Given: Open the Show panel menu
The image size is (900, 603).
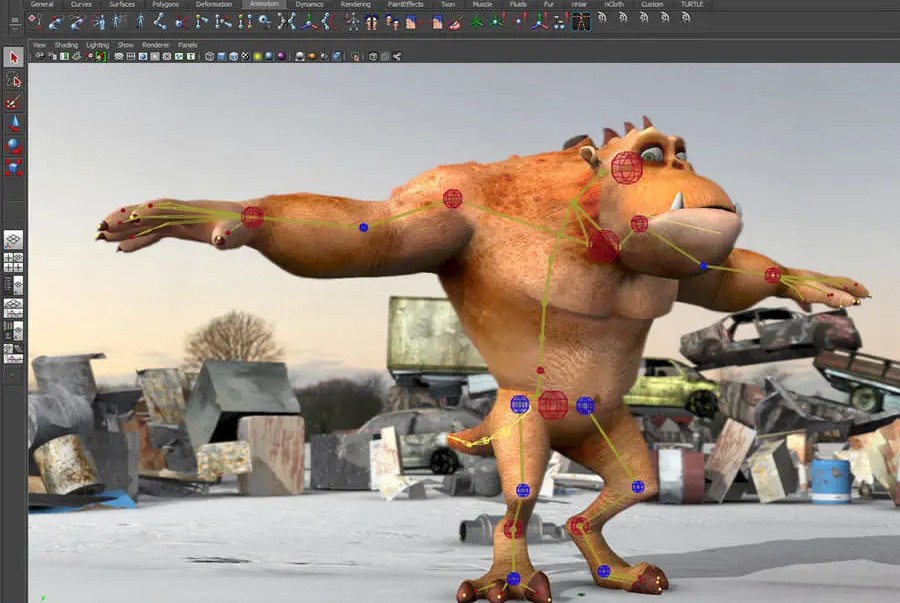Looking at the screenshot, I should coord(125,45).
